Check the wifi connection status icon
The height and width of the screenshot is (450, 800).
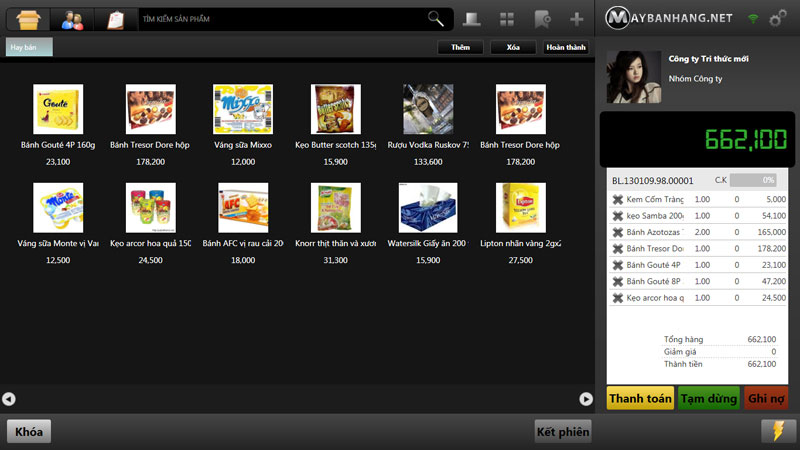[753, 19]
